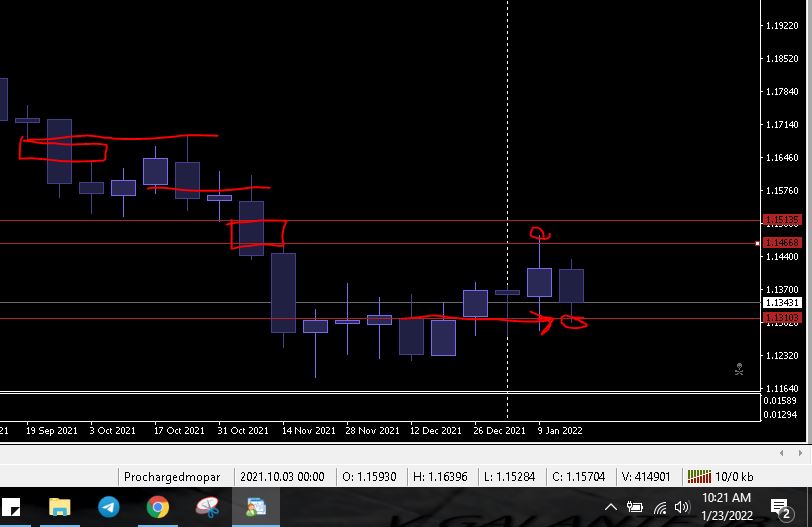Click the 1.19220 price axis label
Viewport: 812px width, 527px height.
(x=782, y=25)
